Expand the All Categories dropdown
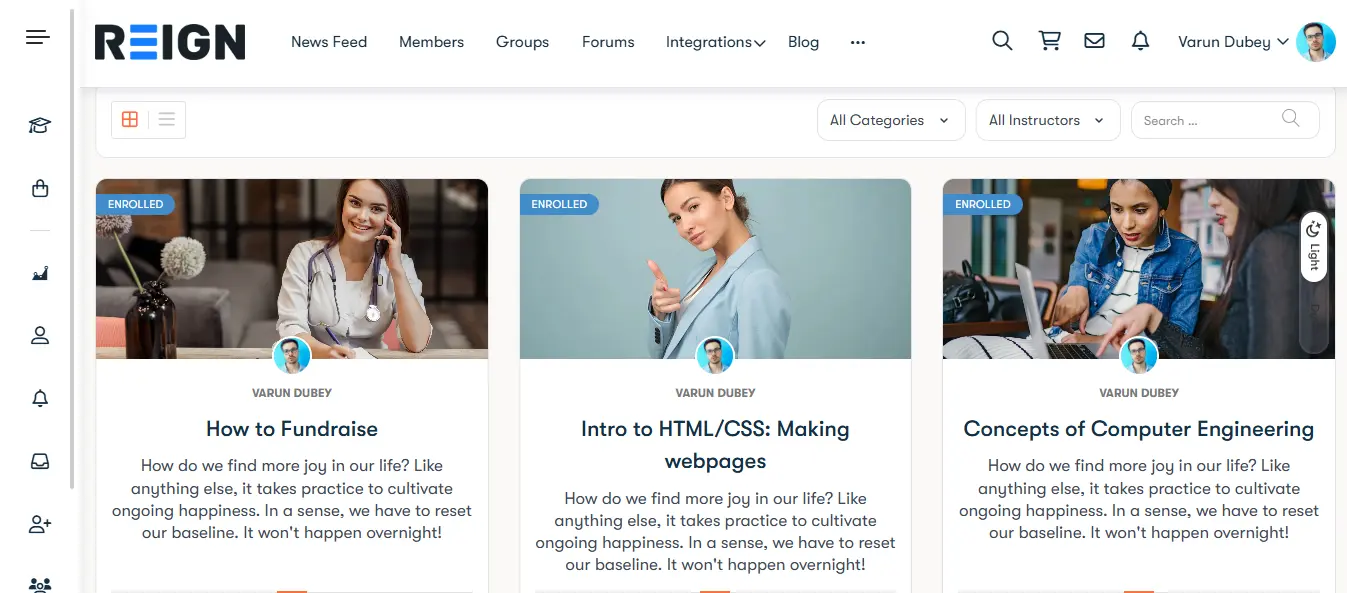Image resolution: width=1347 pixels, height=593 pixels. (x=890, y=120)
